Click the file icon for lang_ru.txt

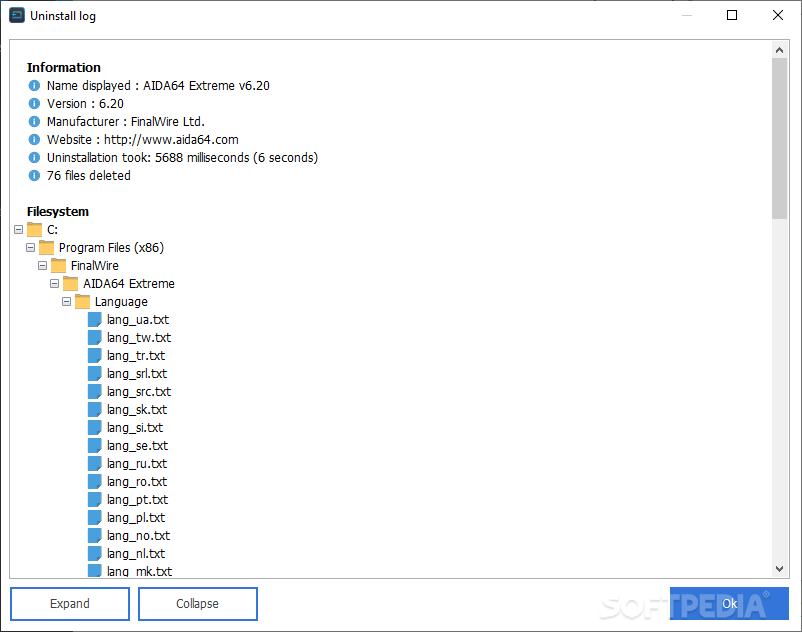(x=95, y=463)
